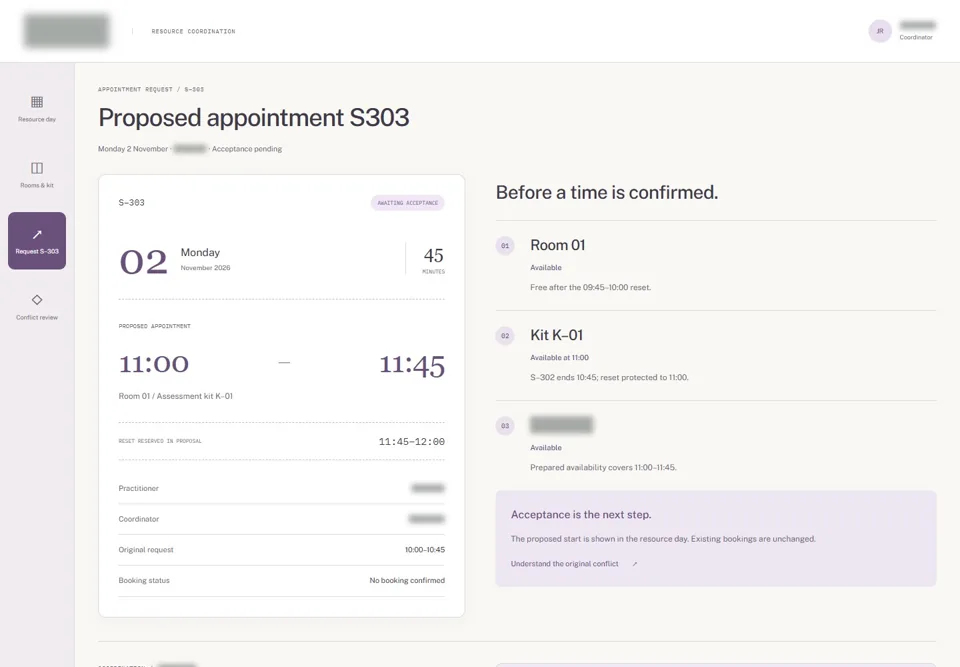This screenshot has height=667, width=960.
Task: Click Prepared availability covers 11:00-11:45 text
Action: click(x=603, y=467)
